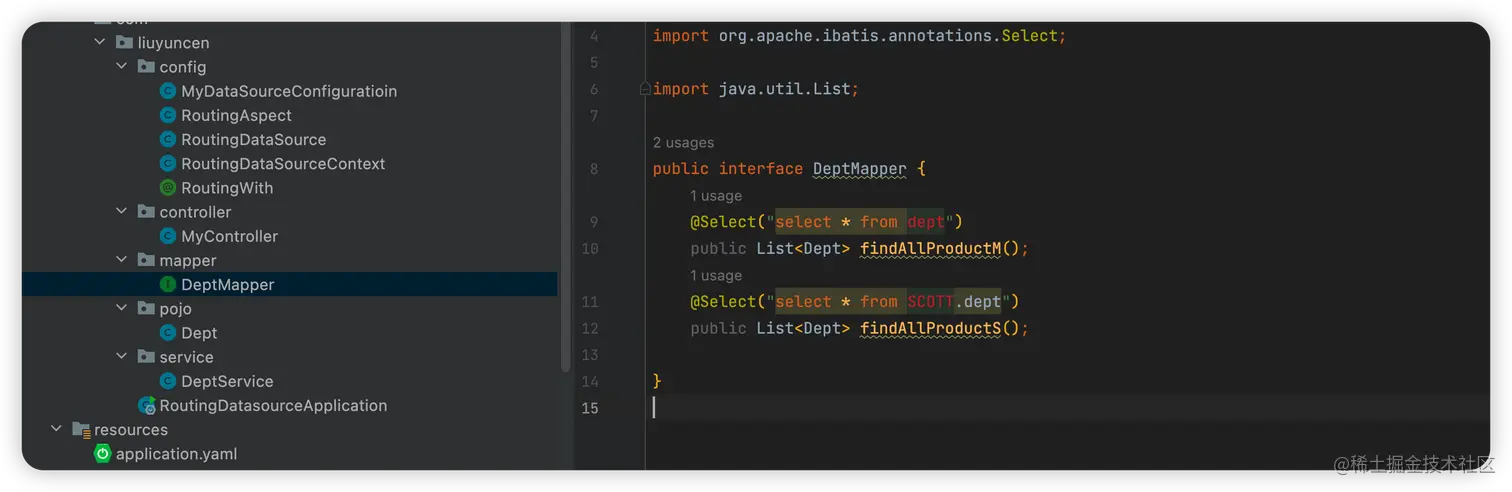Collapse the service package

[122, 357]
